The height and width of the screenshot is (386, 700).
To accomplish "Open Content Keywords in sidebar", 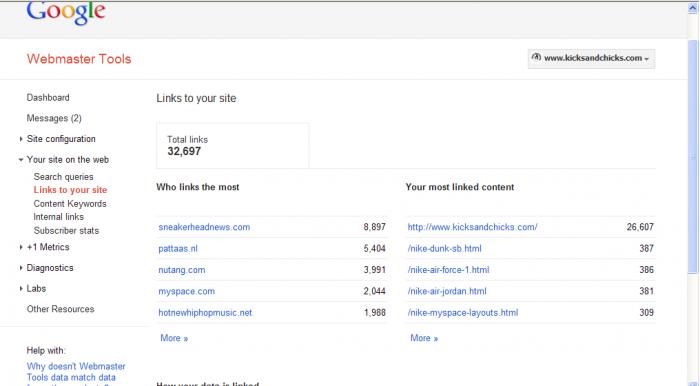I will [x=70, y=203].
